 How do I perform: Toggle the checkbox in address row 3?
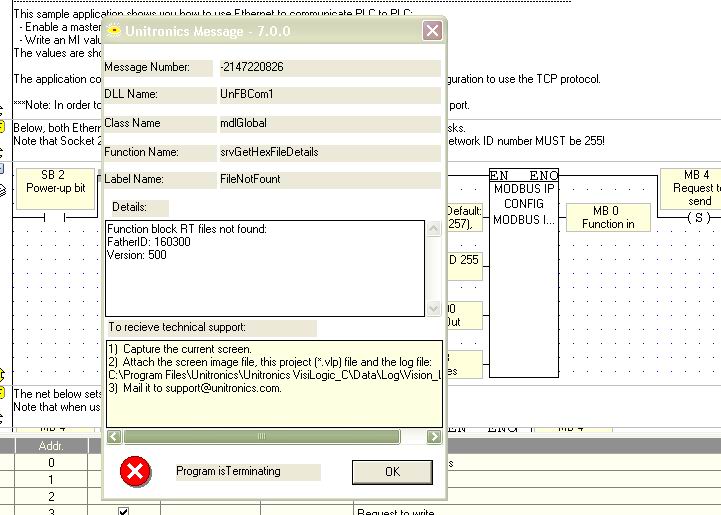pos(123,511)
